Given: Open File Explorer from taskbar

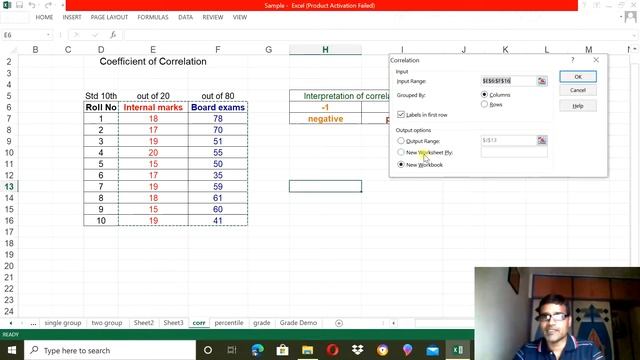Looking at the screenshot, I should 307,350.
